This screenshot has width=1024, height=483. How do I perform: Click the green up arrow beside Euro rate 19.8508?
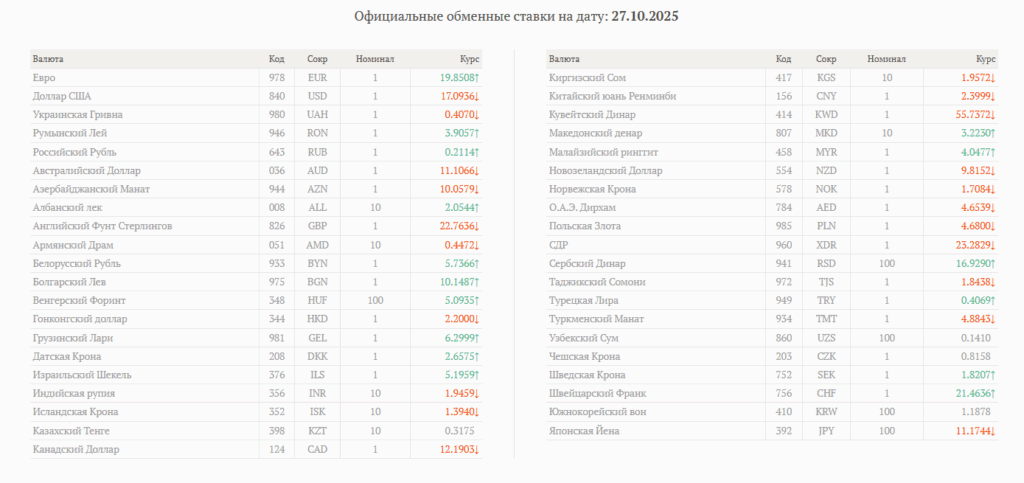pyautogui.click(x=477, y=77)
